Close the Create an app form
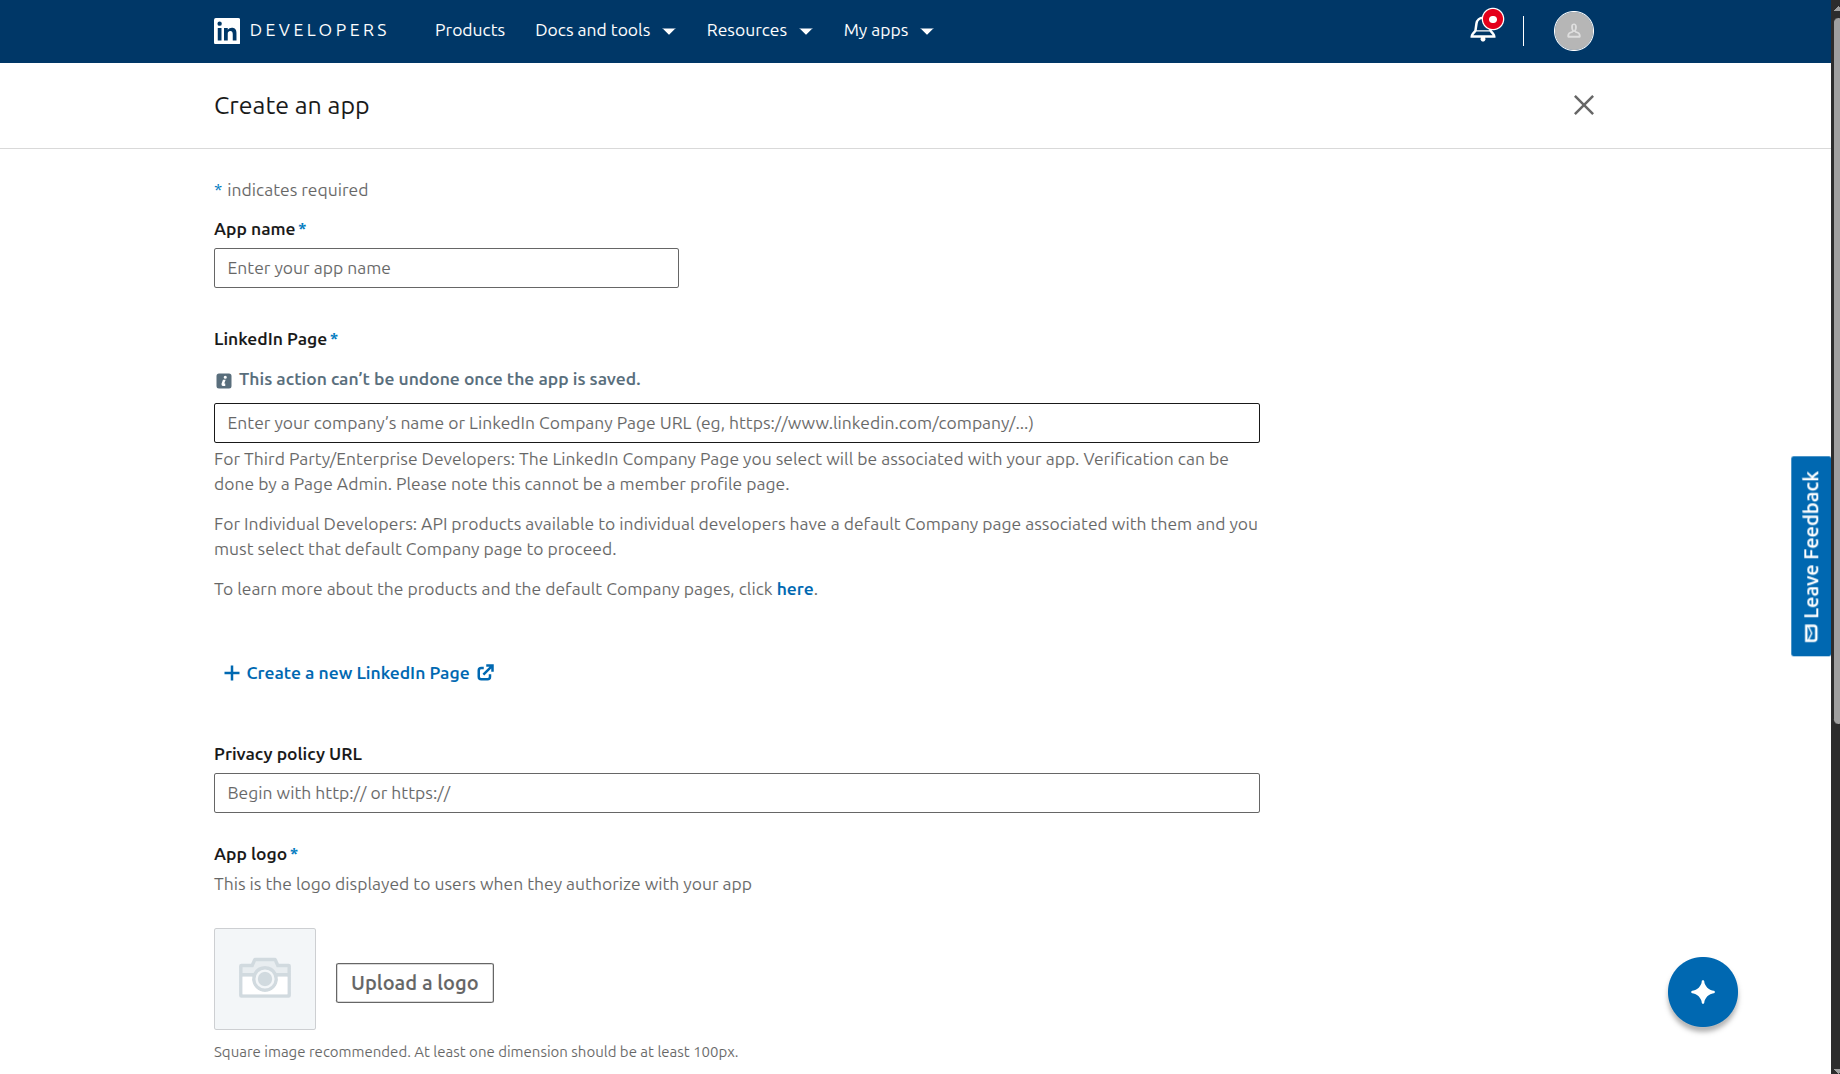 [1583, 105]
